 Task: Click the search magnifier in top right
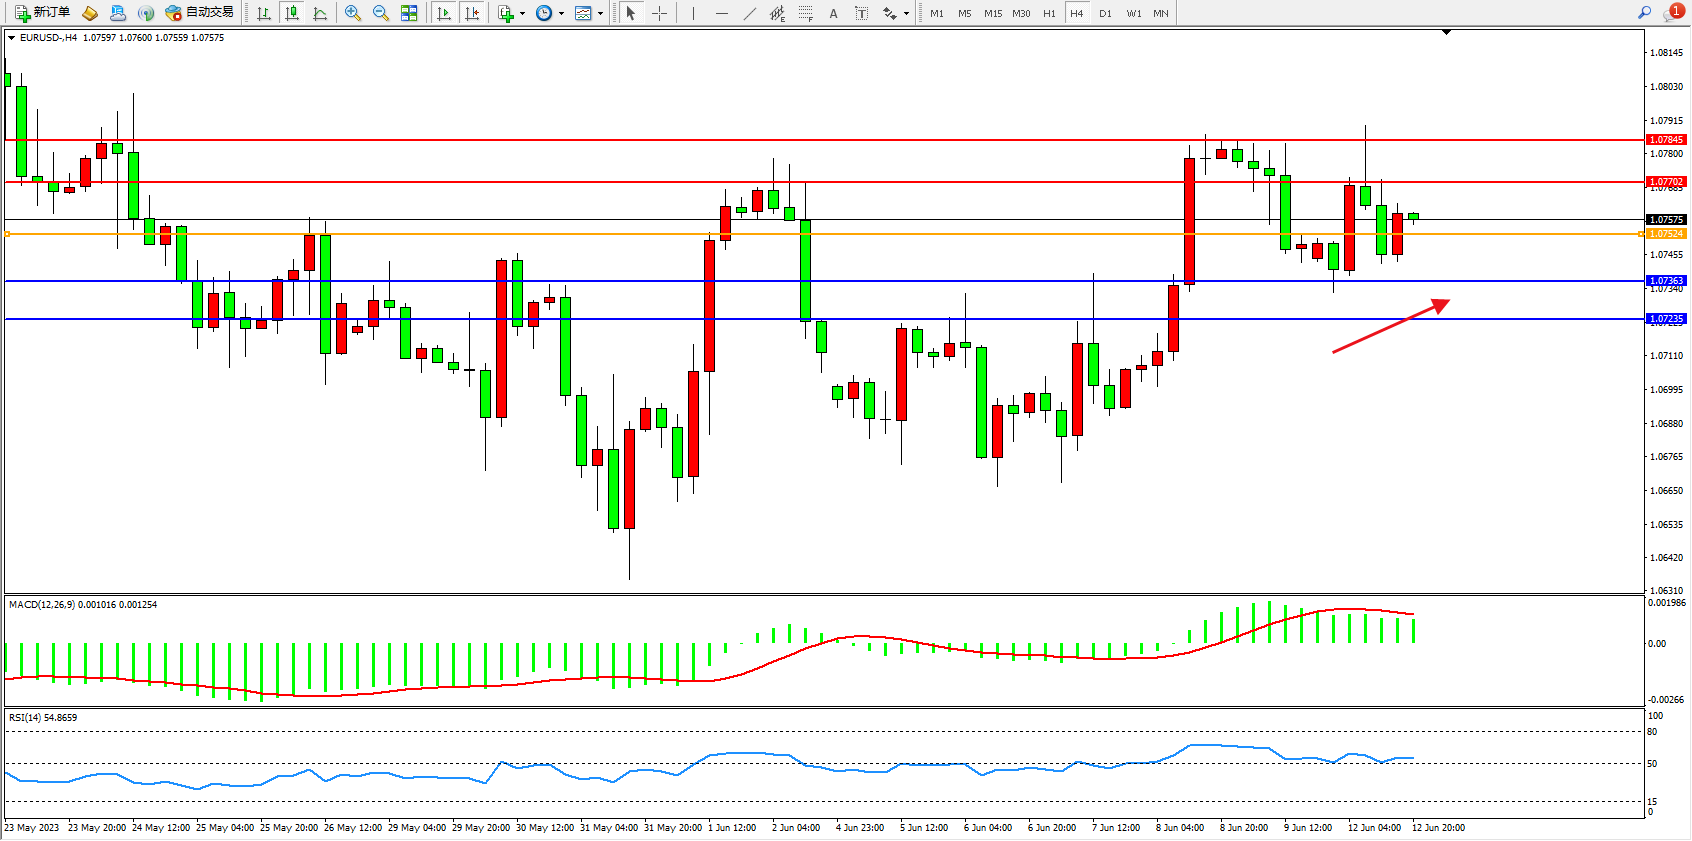pos(1644,13)
